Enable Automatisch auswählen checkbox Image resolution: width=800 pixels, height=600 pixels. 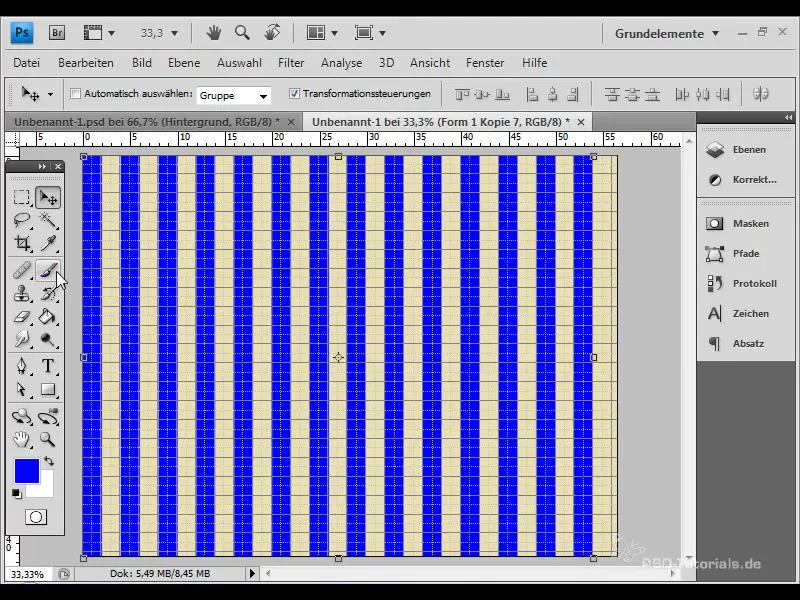[x=76, y=94]
